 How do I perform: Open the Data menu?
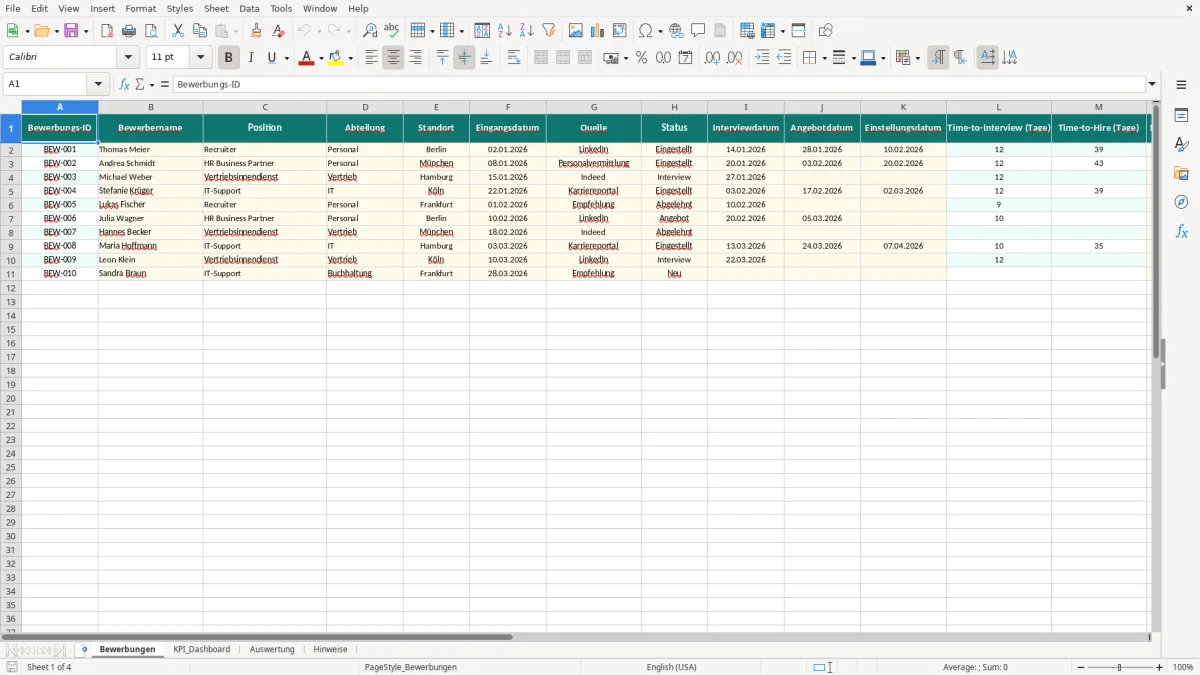[249, 8]
